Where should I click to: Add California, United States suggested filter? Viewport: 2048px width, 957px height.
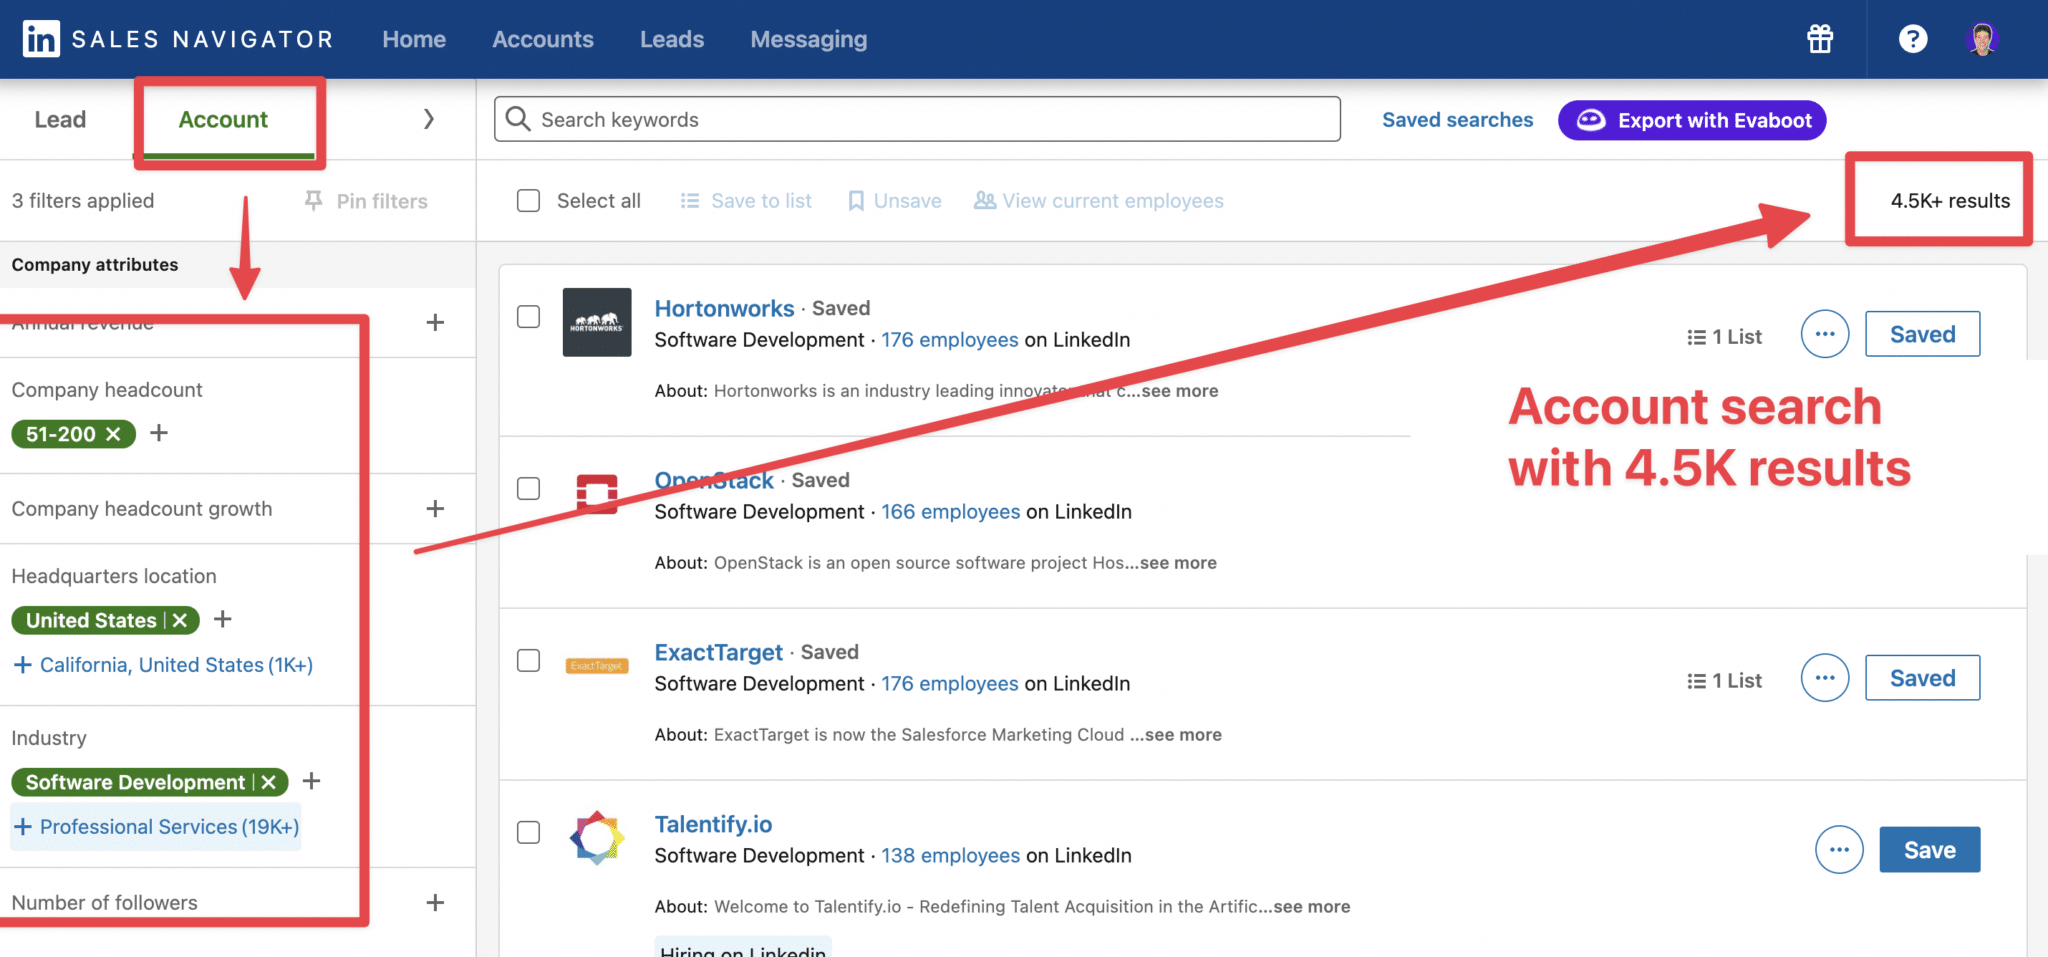163,665
